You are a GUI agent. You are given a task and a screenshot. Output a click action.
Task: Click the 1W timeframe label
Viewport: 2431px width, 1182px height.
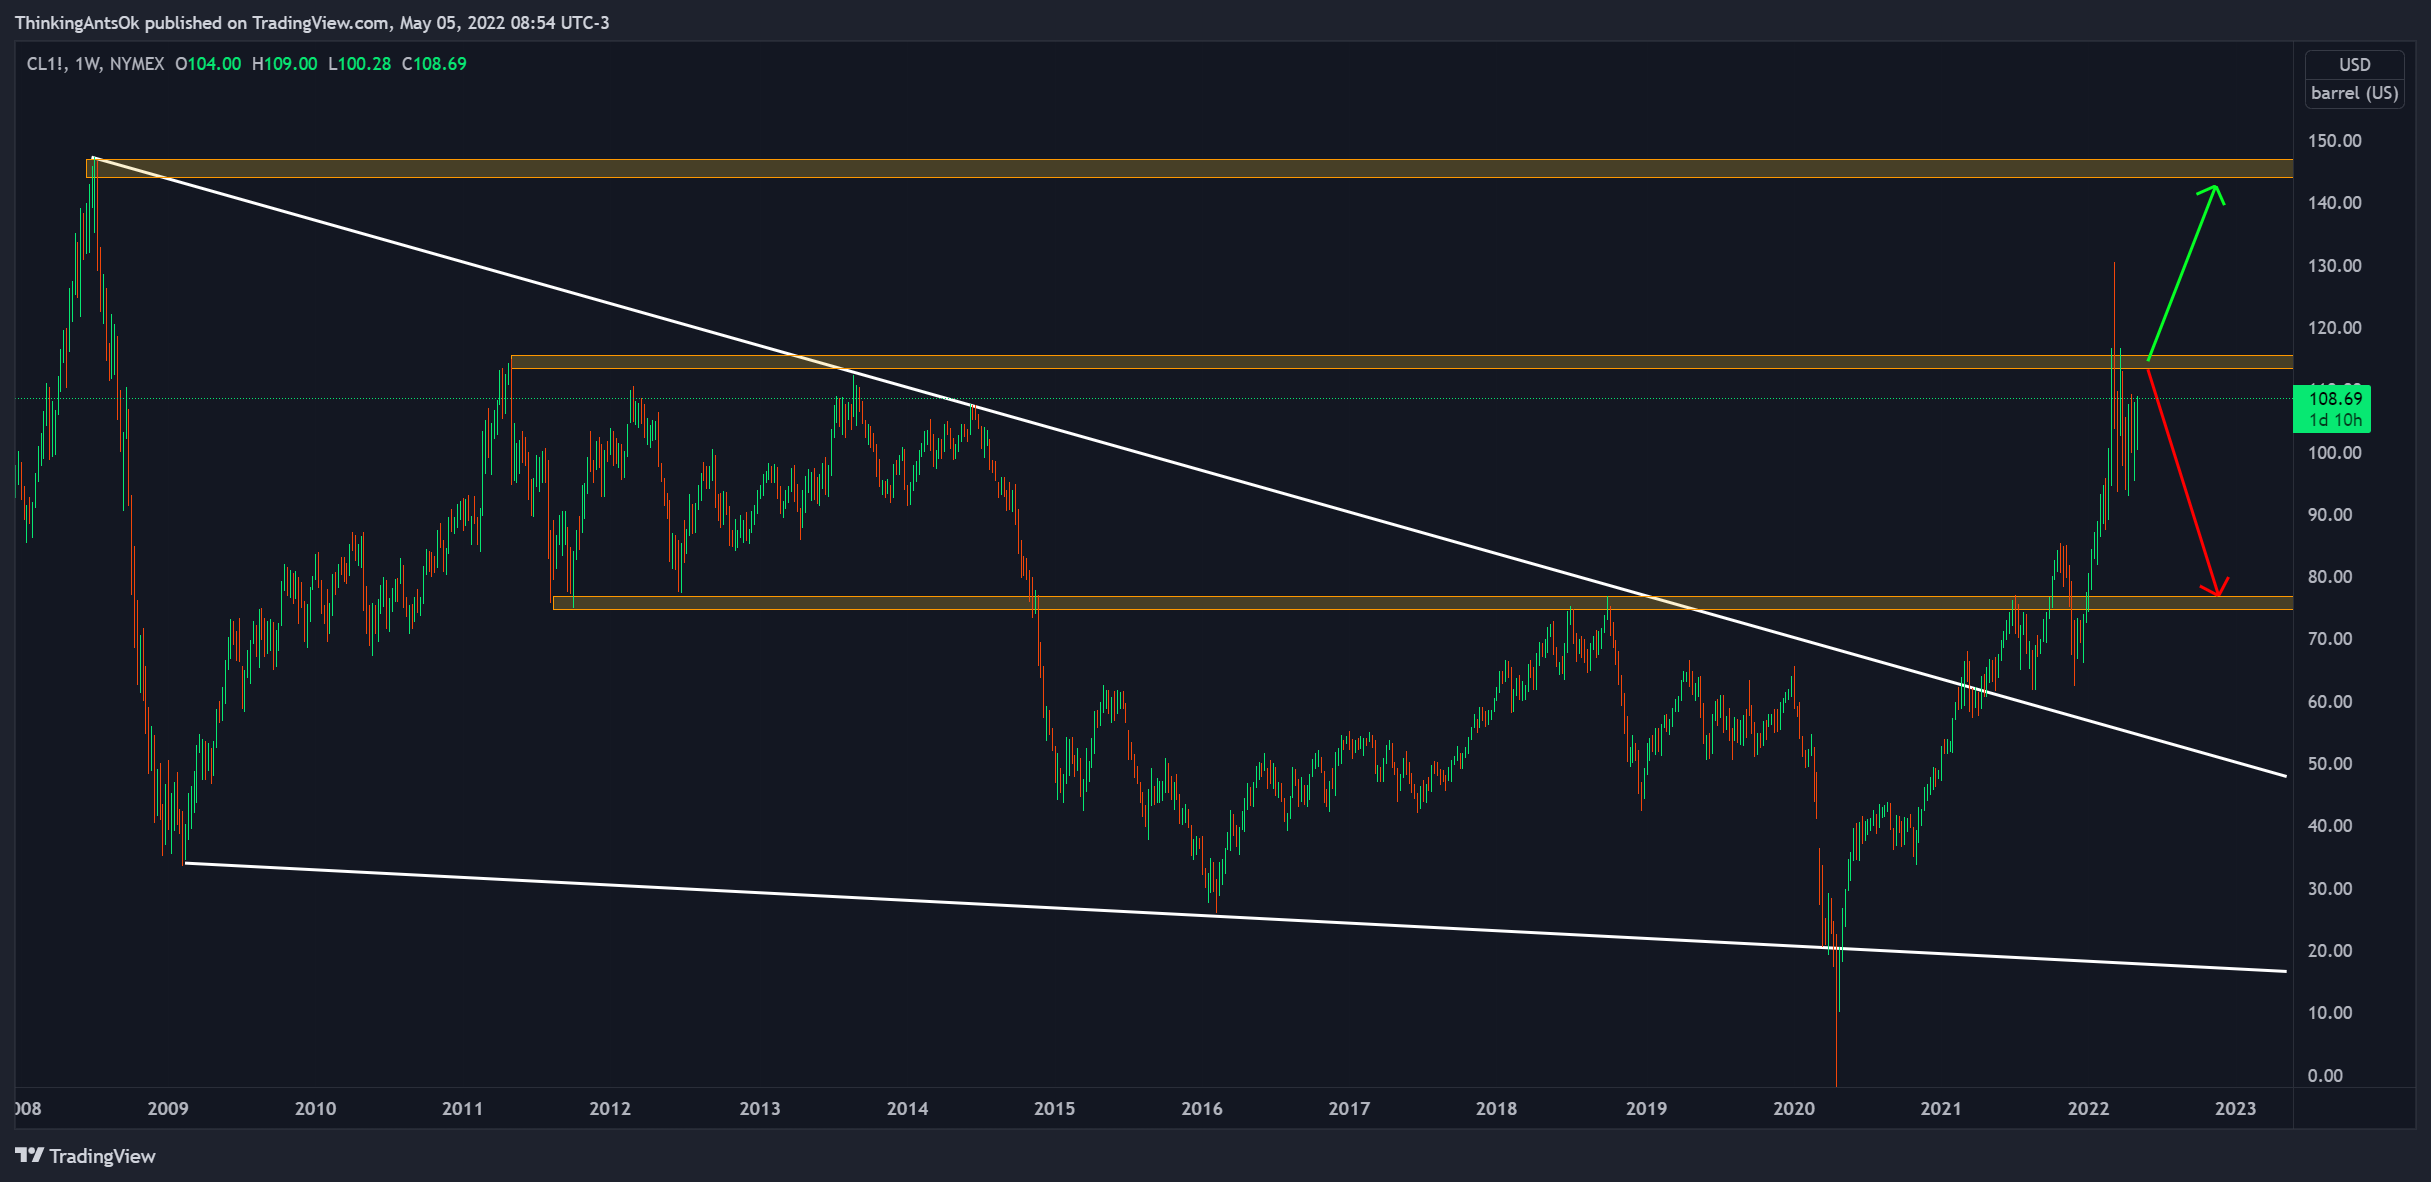pyautogui.click(x=88, y=64)
